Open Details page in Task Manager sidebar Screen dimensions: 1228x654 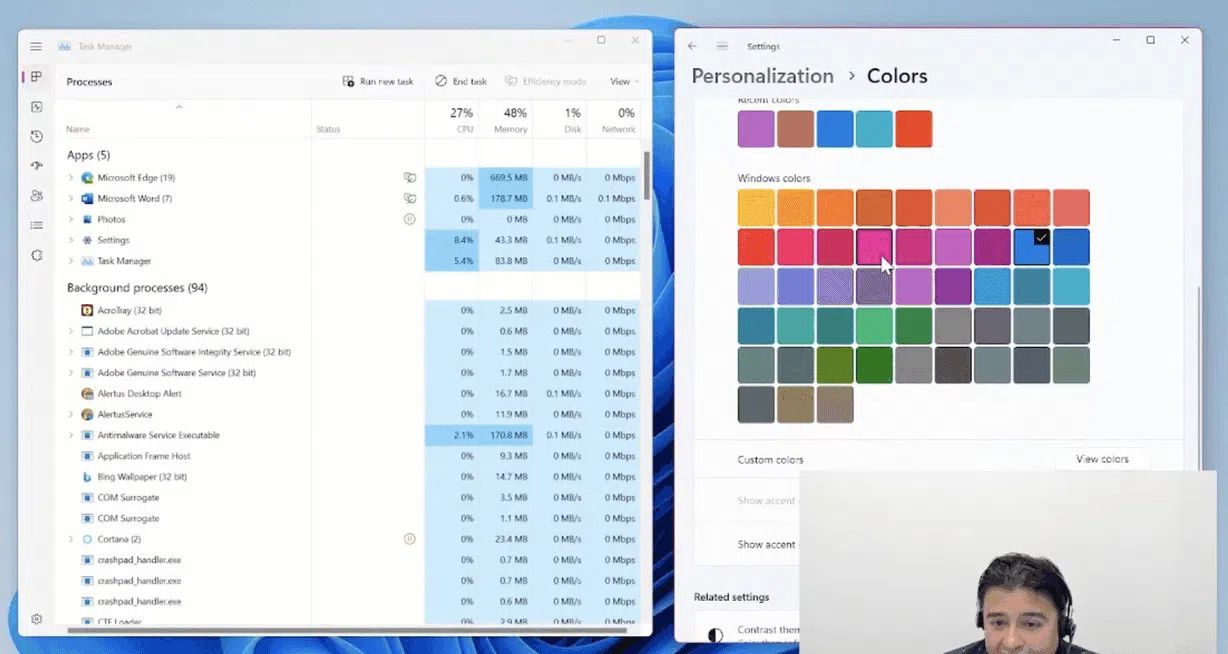[36, 225]
